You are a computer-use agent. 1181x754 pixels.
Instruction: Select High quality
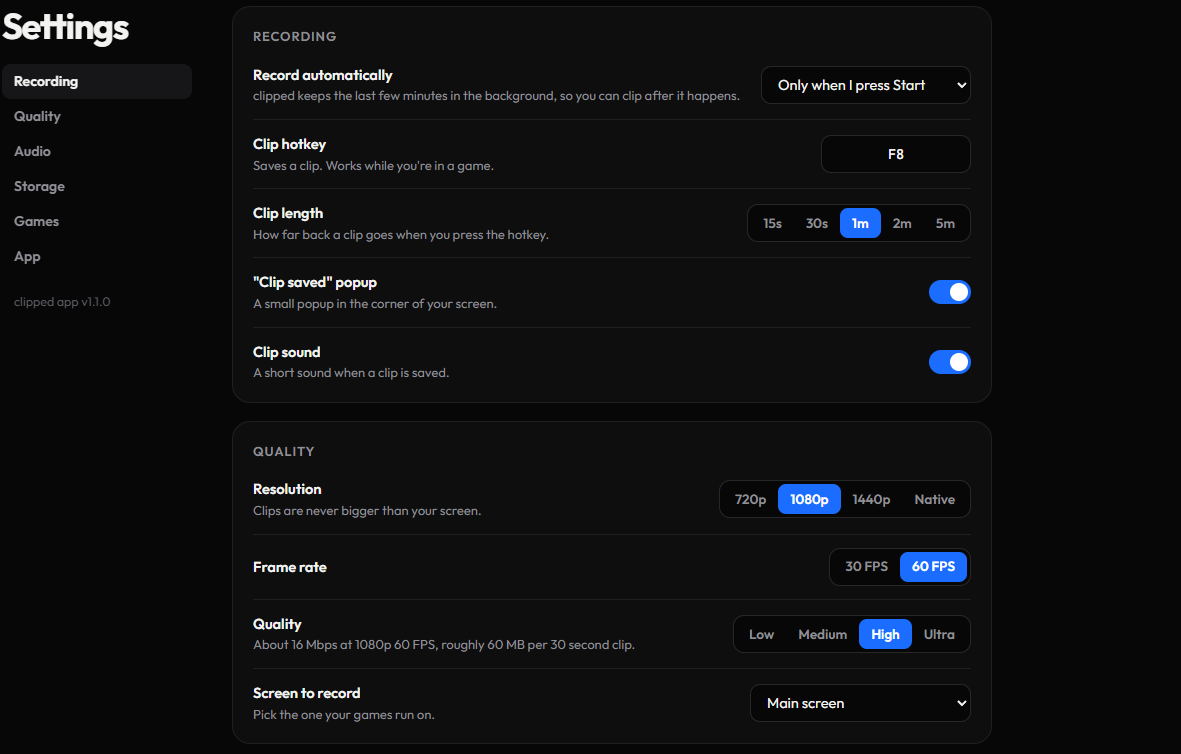click(x=885, y=634)
